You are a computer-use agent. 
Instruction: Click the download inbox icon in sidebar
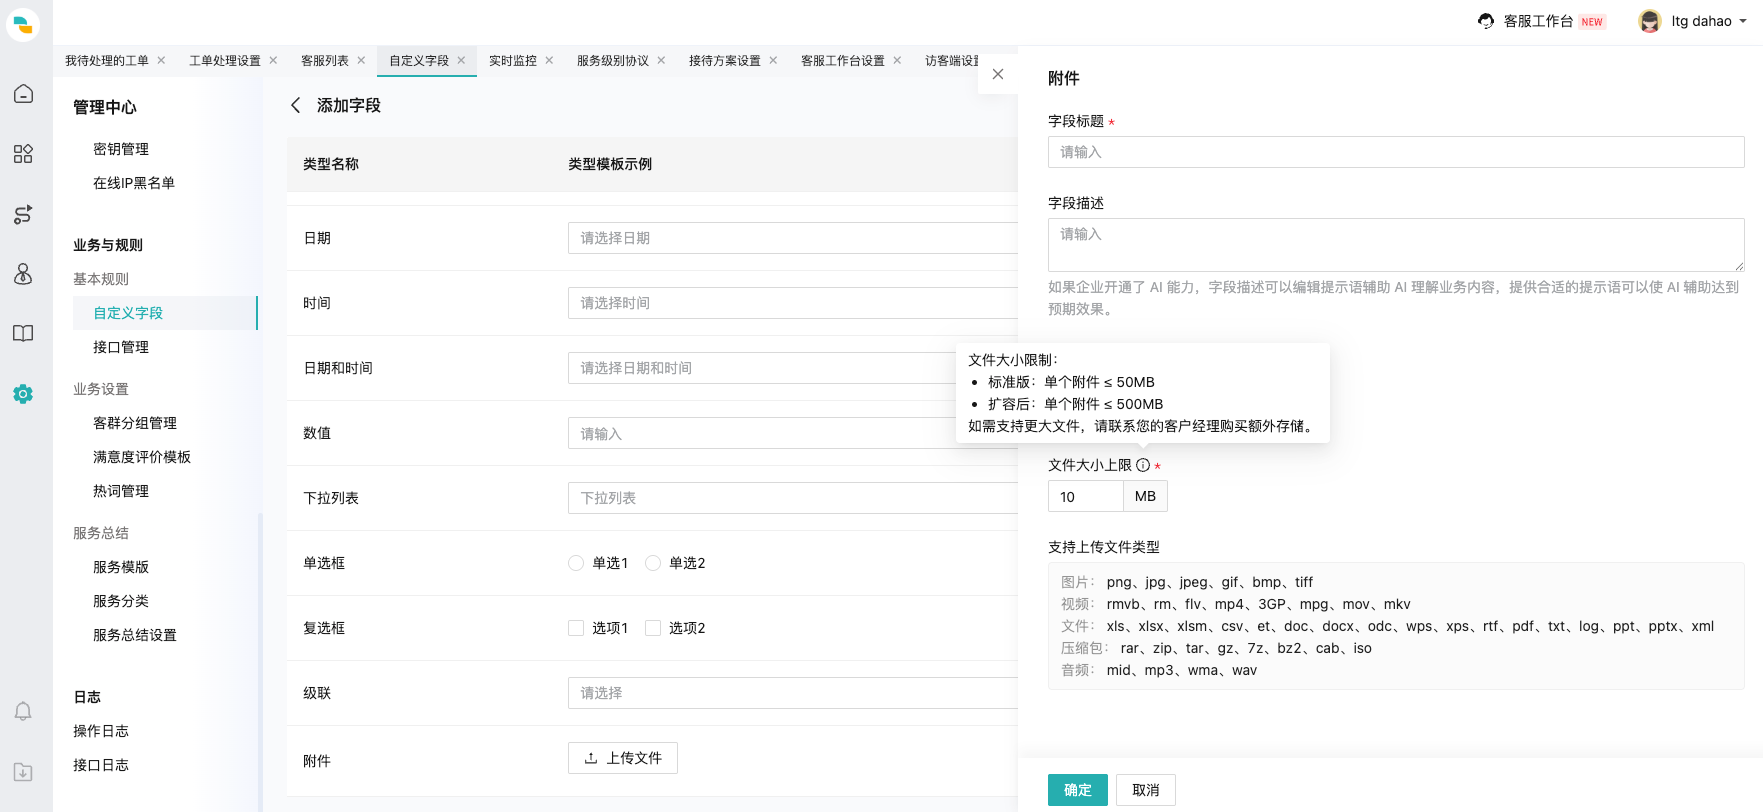tap(23, 771)
